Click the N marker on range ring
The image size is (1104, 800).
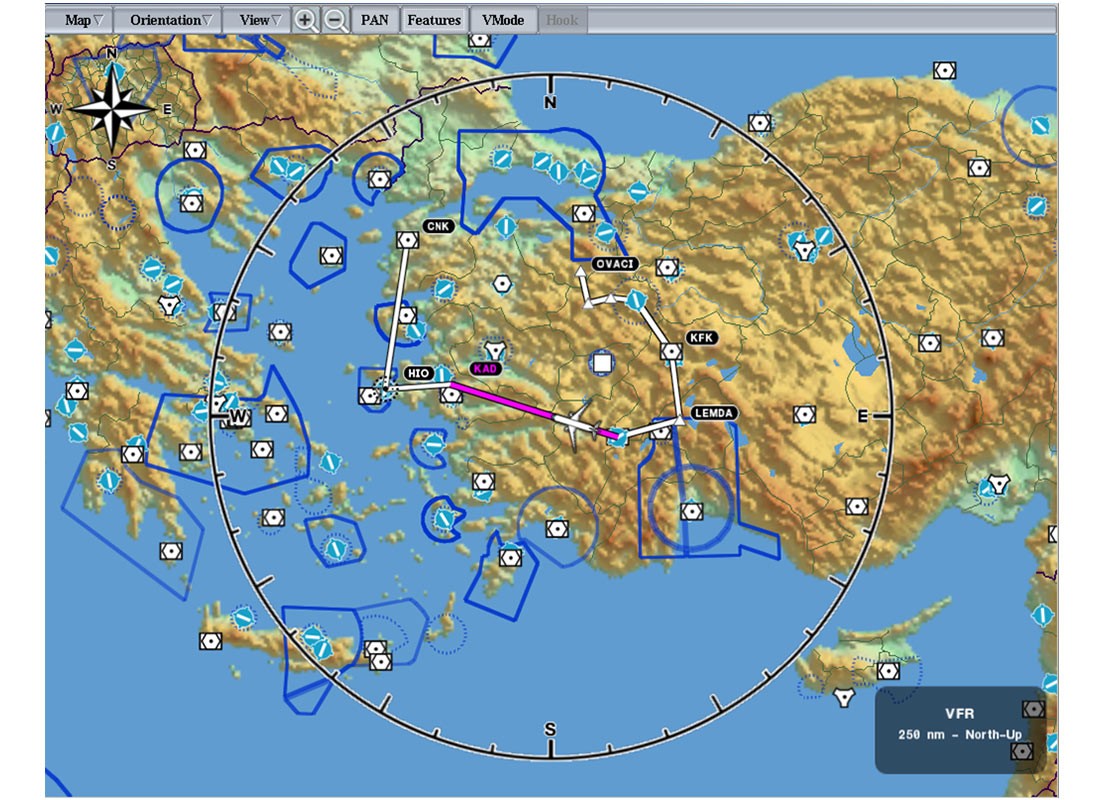click(x=550, y=103)
